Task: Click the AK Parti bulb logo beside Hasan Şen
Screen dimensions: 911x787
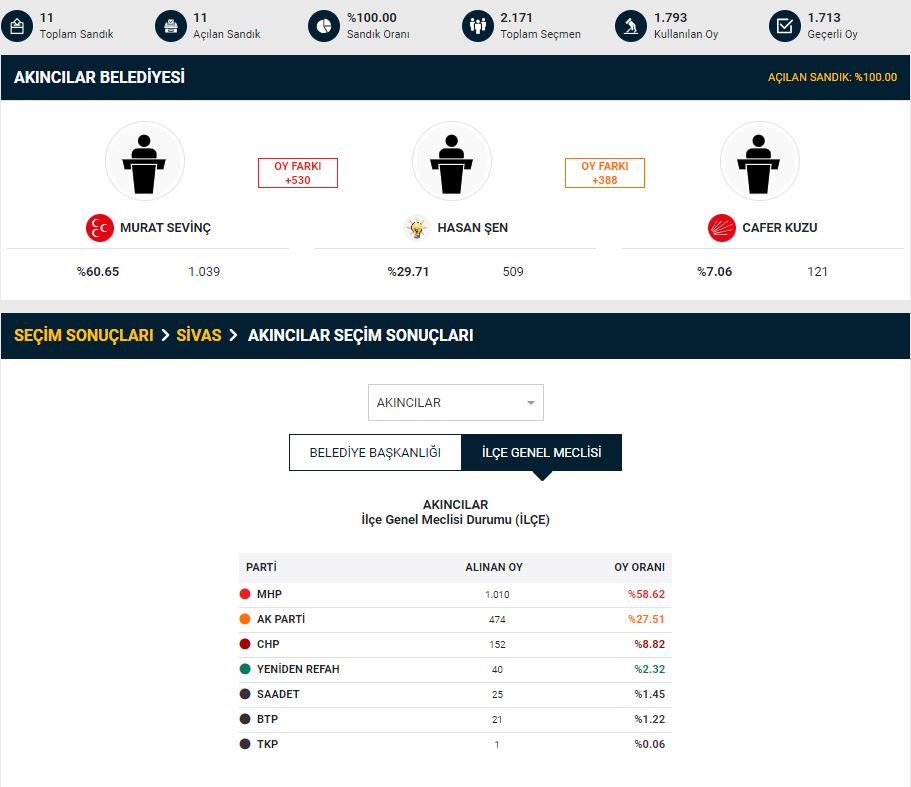Action: pos(417,228)
